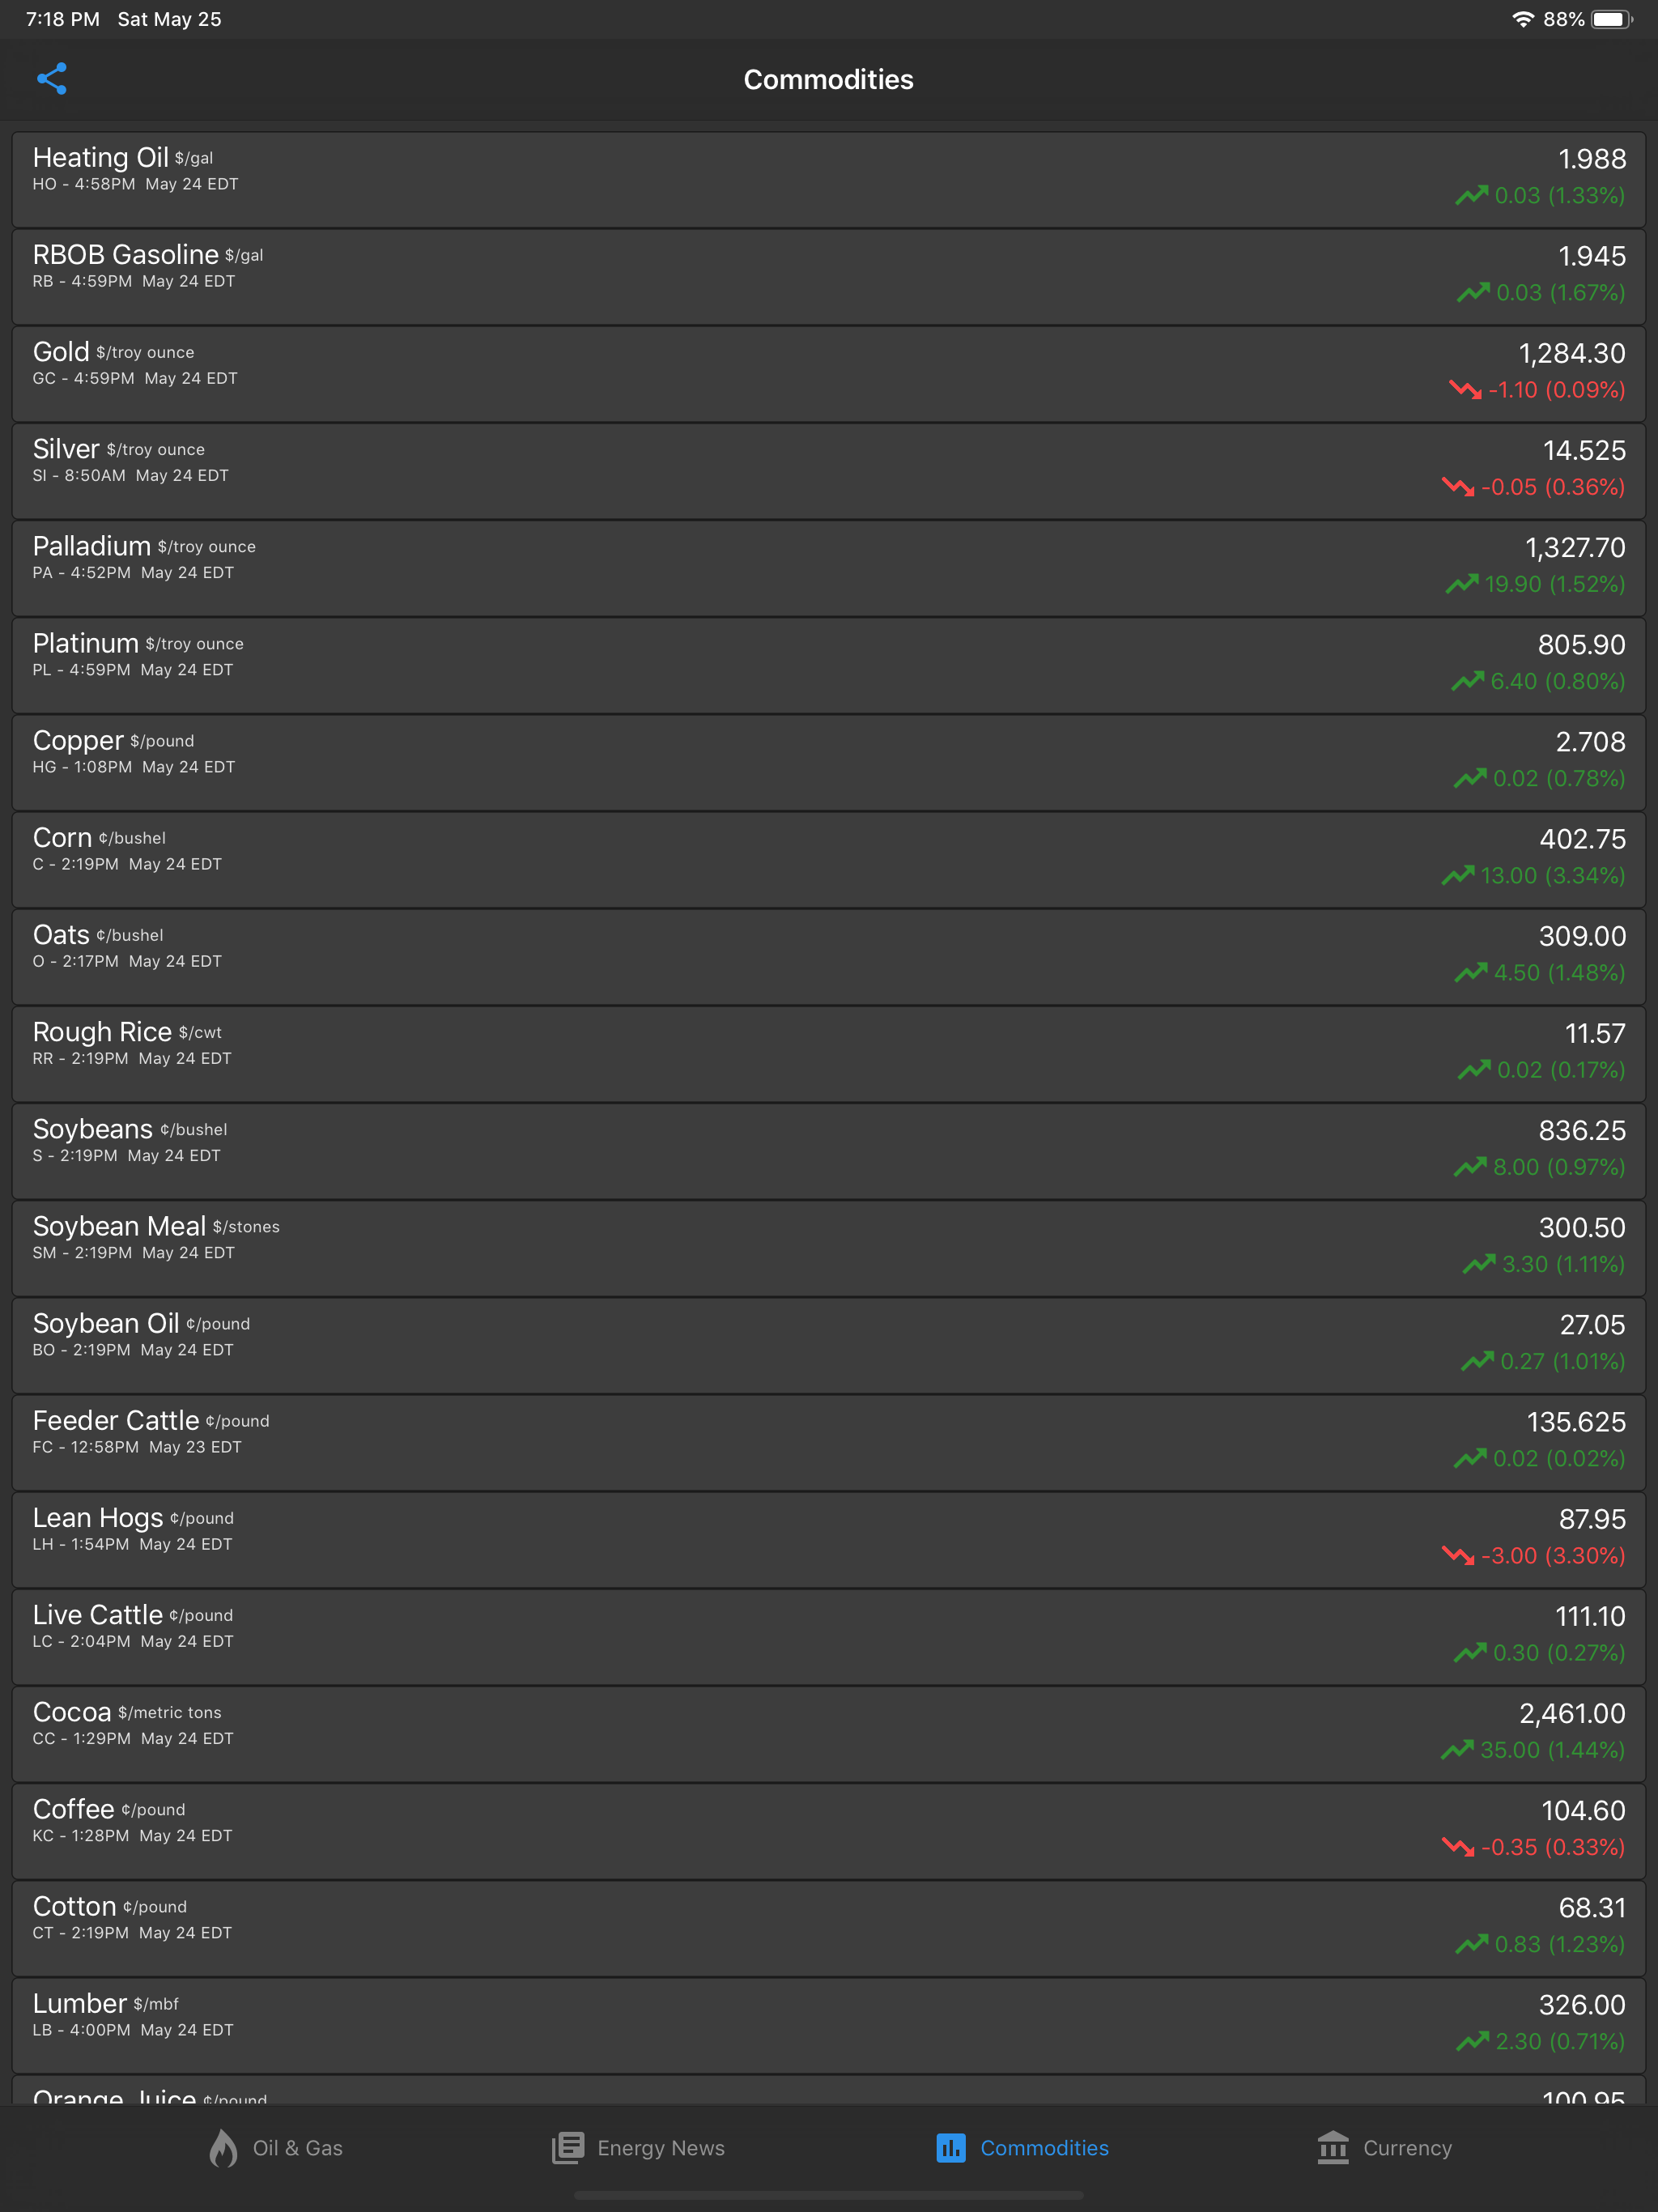Tap Gold's red downtrend arrow icon

coord(1465,389)
